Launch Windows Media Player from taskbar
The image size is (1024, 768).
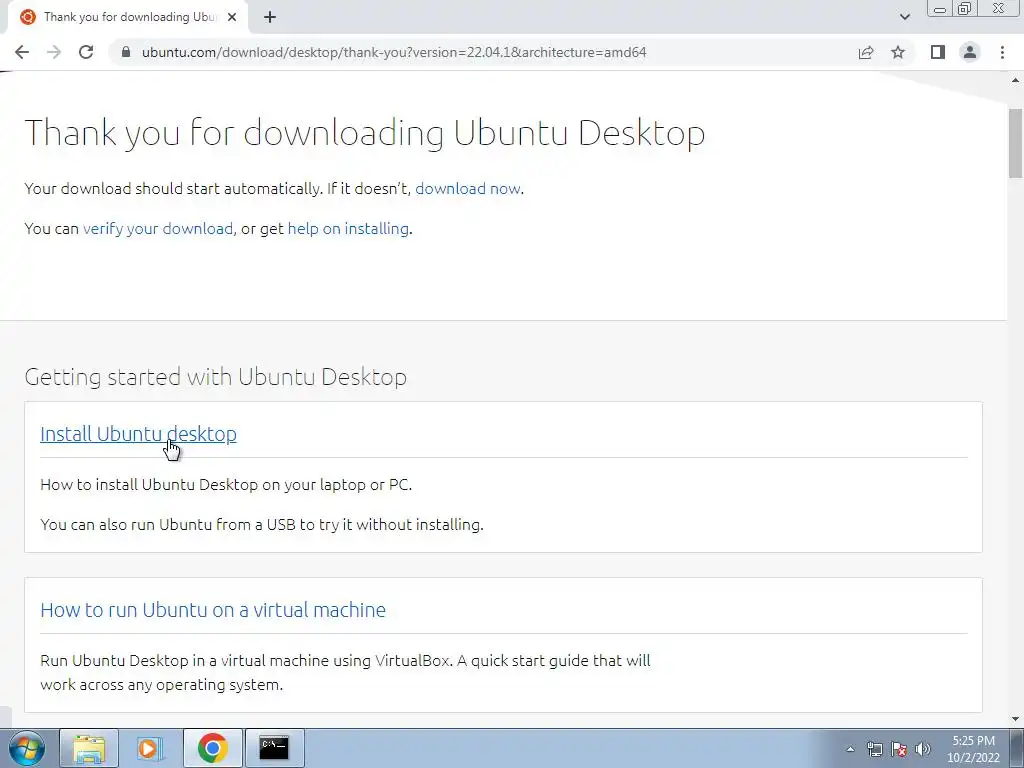click(x=149, y=748)
